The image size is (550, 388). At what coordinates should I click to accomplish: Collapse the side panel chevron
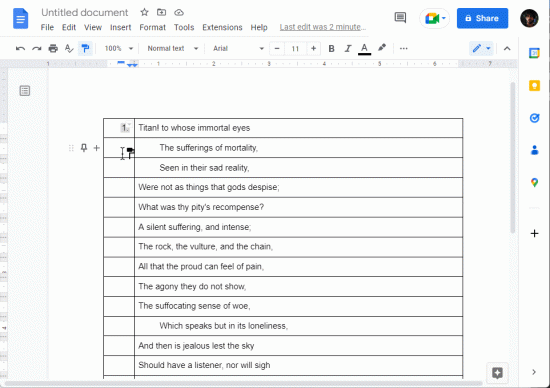(x=534, y=372)
